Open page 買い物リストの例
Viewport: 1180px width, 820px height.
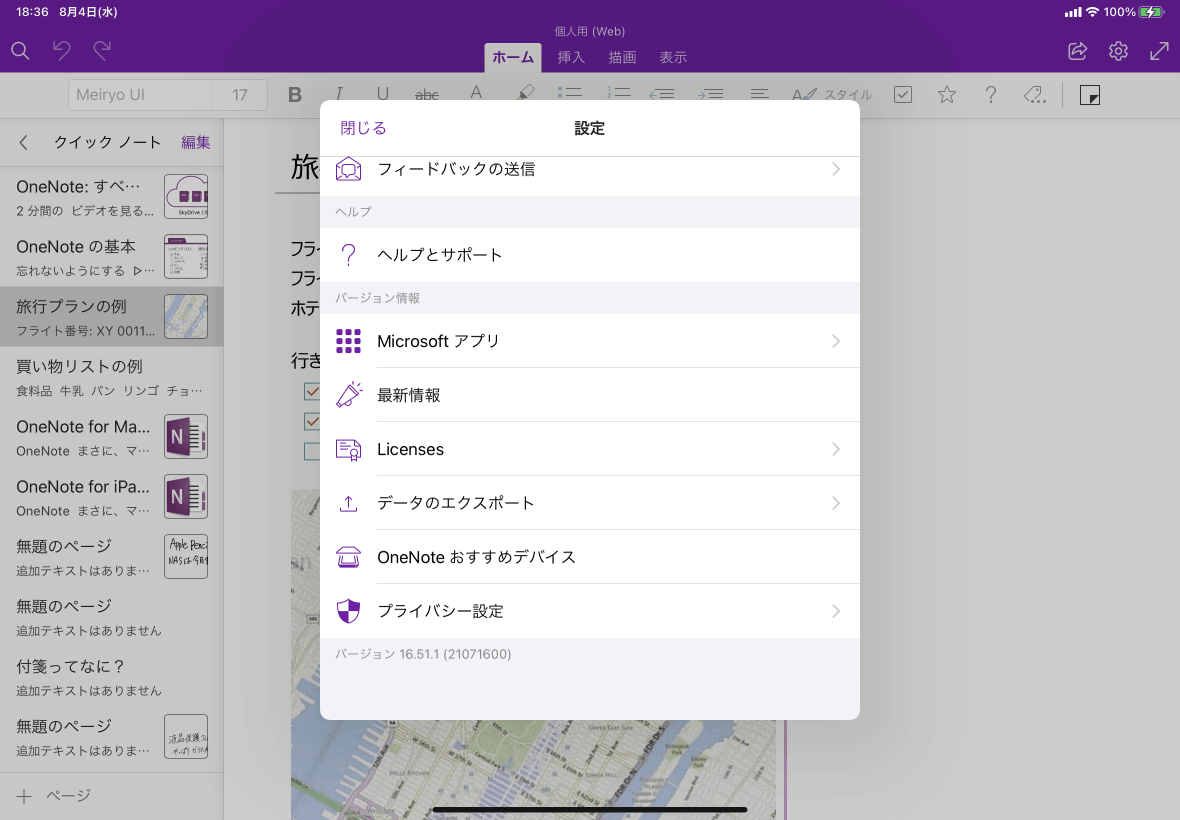pos(111,376)
